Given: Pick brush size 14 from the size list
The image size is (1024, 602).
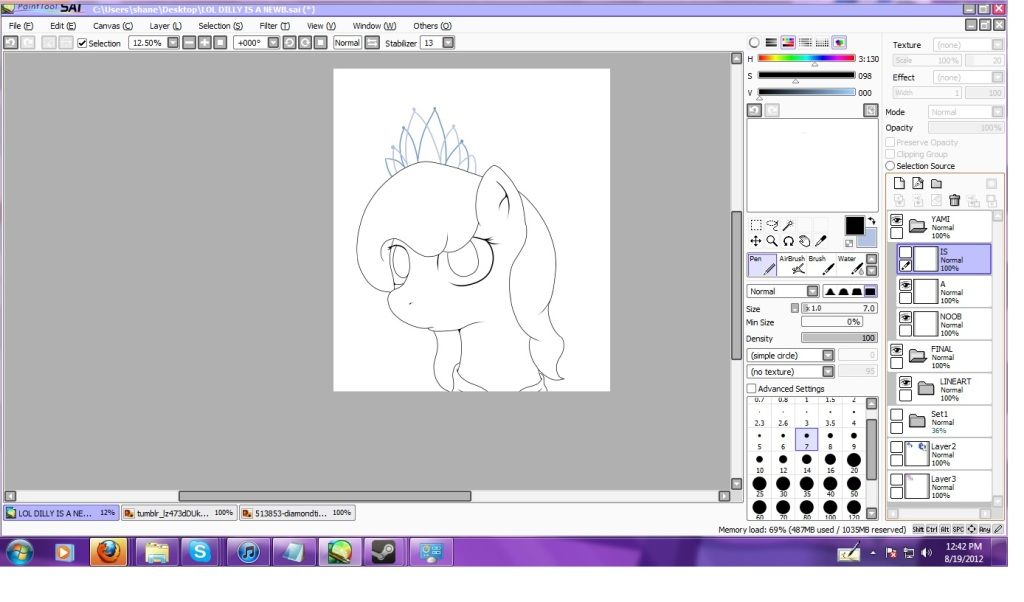Looking at the screenshot, I should click(807, 464).
